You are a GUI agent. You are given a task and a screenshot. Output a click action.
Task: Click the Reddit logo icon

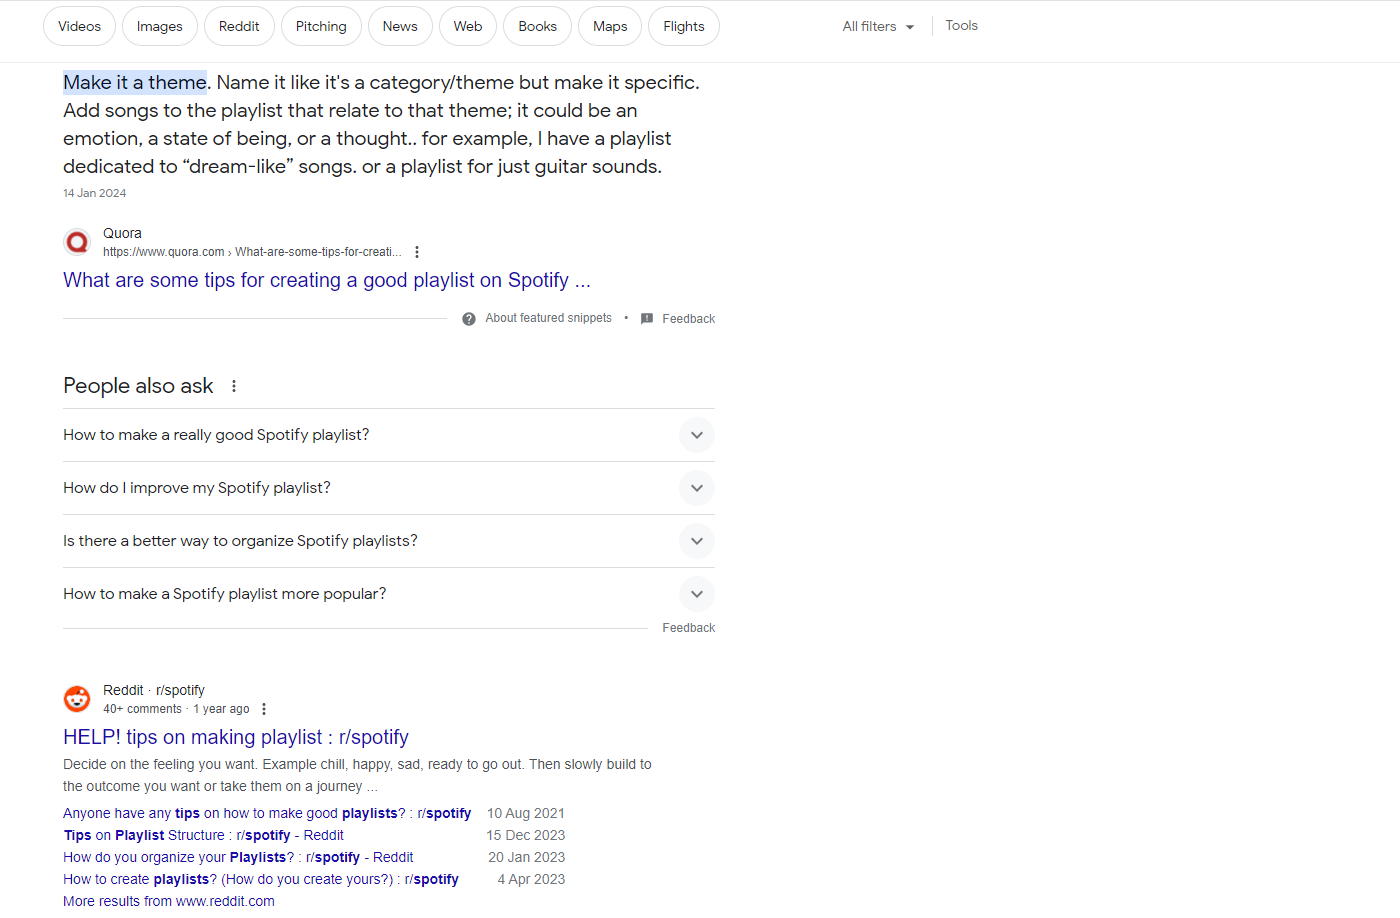(77, 698)
